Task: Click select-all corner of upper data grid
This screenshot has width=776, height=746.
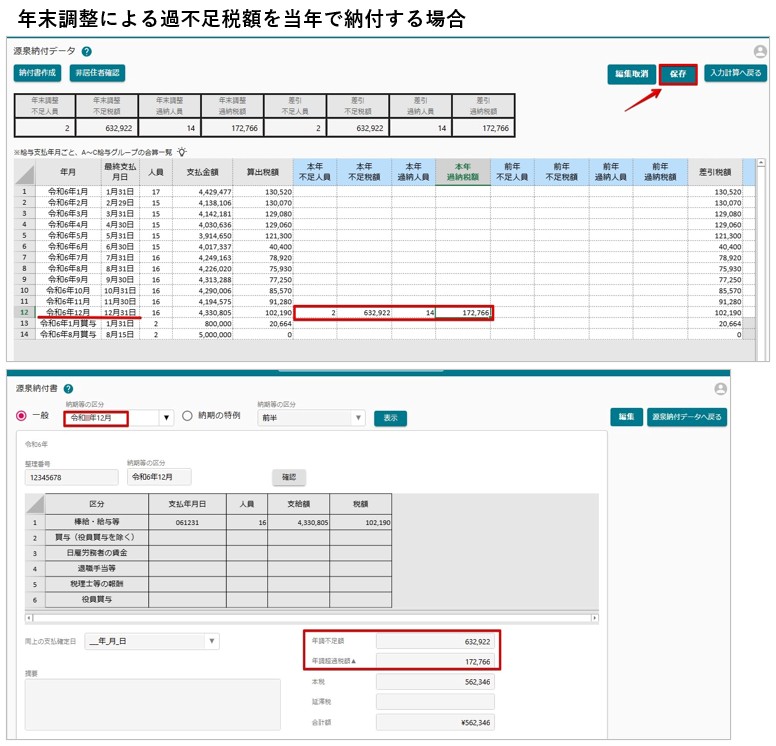Action: tap(25, 172)
